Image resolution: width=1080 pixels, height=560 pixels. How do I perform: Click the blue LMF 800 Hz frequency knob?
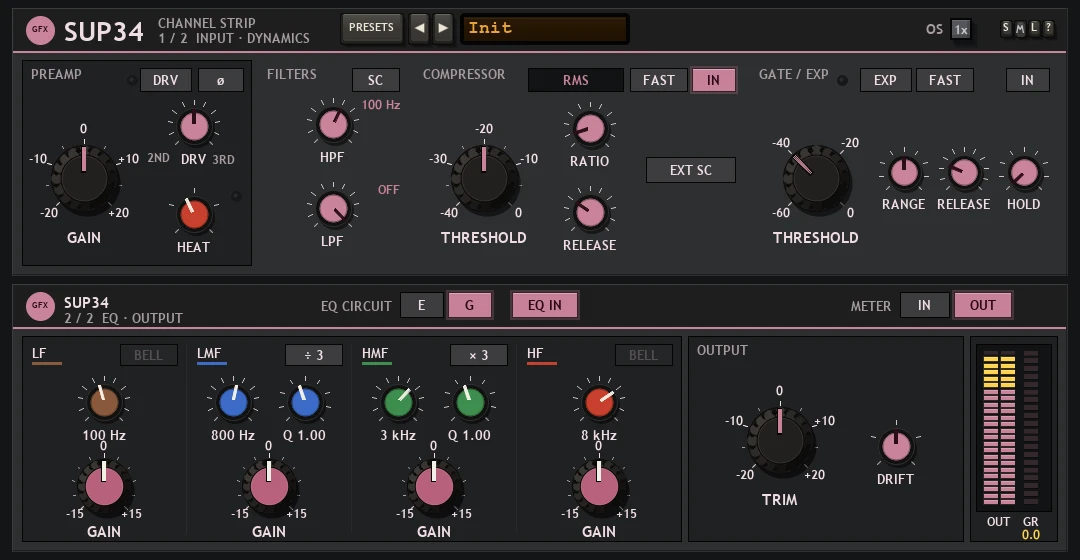pos(233,403)
